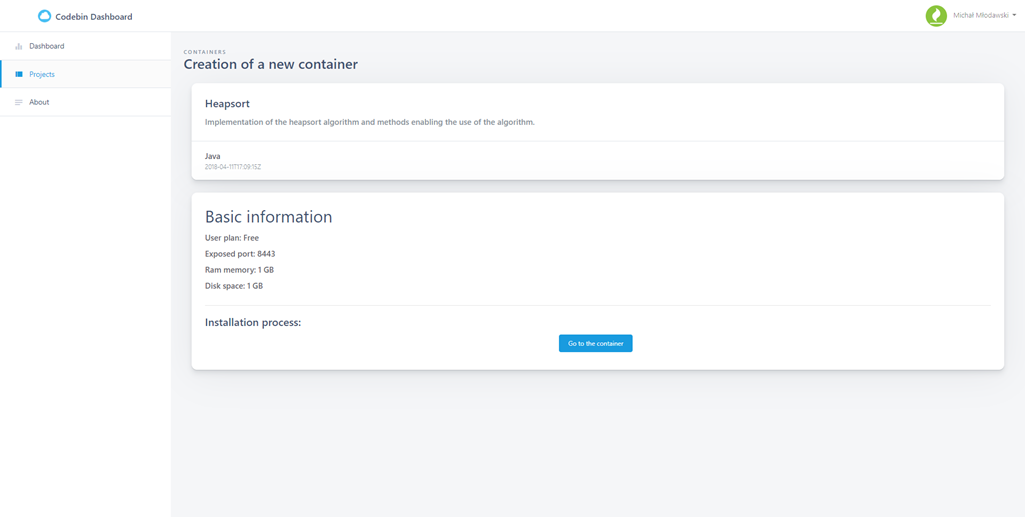1025x517 pixels.
Task: Select the Projects sidebar item
Action: click(42, 74)
